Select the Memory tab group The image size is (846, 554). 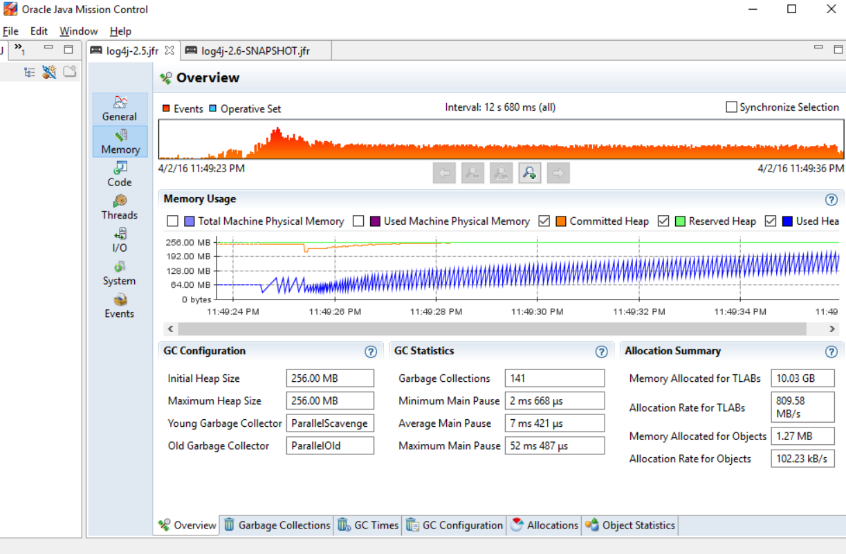[120, 142]
